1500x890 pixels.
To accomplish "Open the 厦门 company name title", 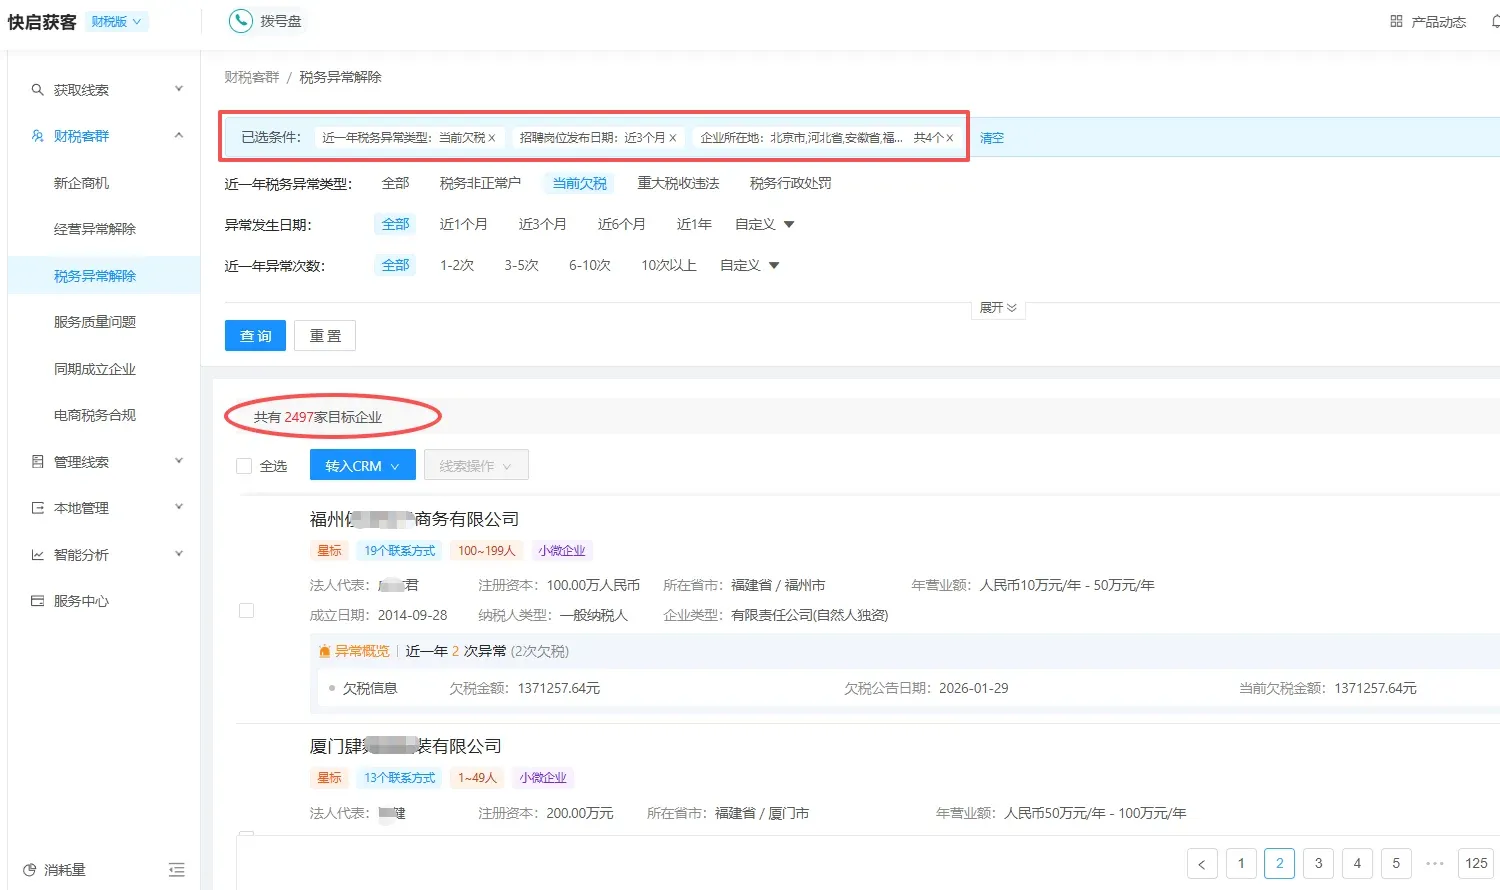I will pos(405,746).
